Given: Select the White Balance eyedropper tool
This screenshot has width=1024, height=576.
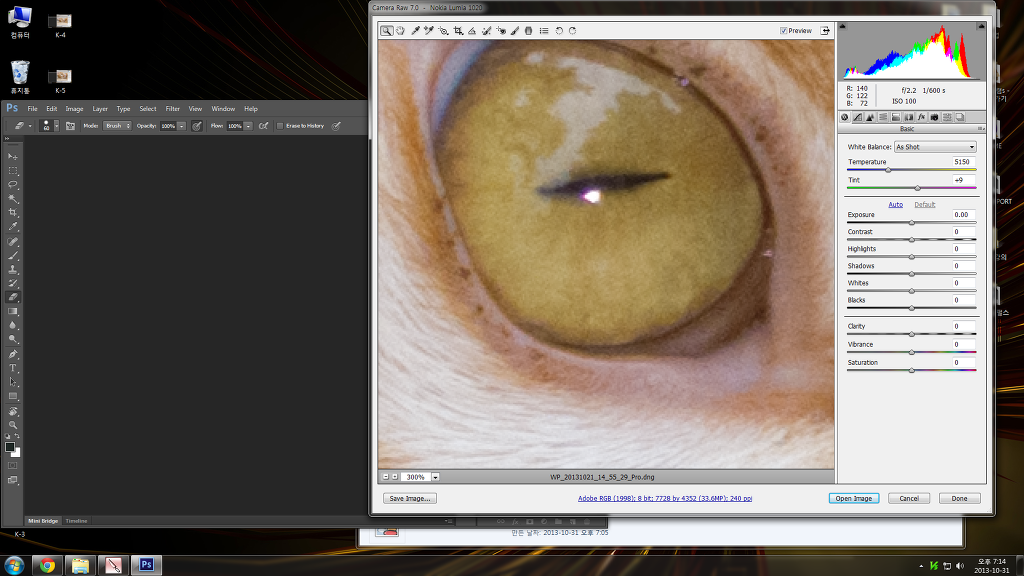Looking at the screenshot, I should [414, 31].
